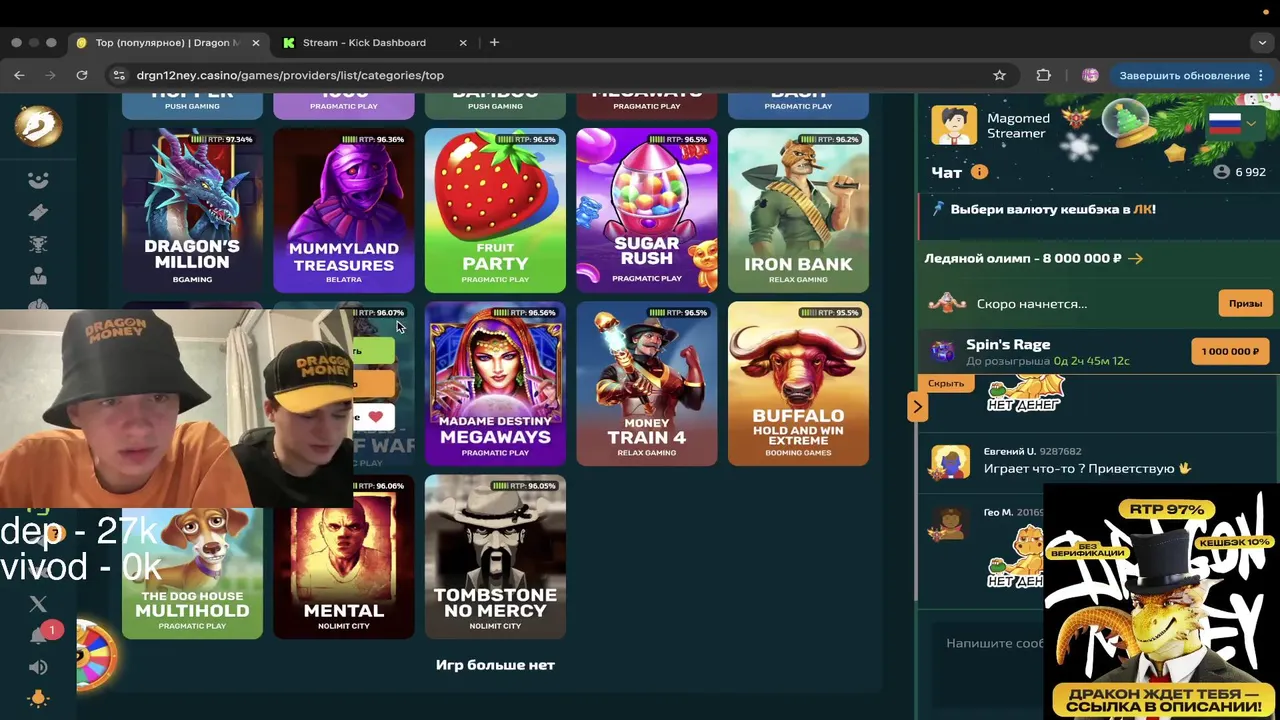Image resolution: width=1280 pixels, height=720 pixels.
Task: Open Ледяной олимп arrow link
Action: (x=1135, y=258)
